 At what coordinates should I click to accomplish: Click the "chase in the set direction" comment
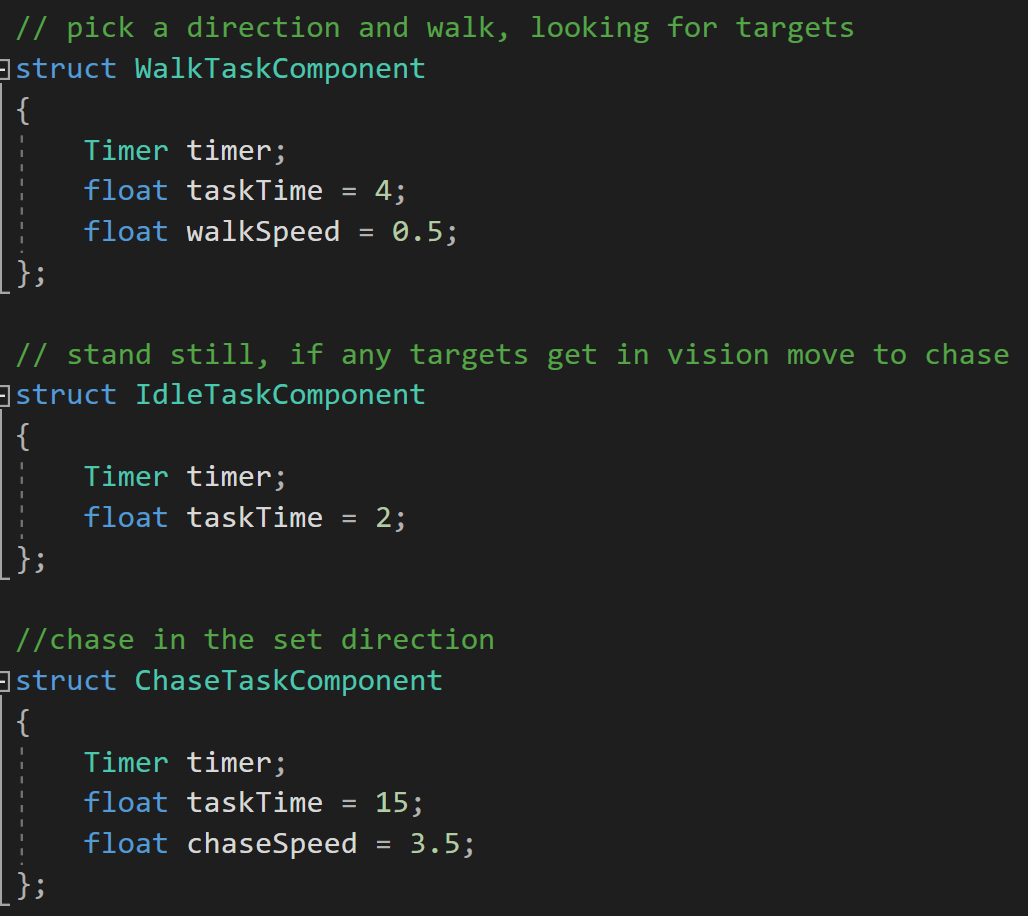click(x=254, y=640)
